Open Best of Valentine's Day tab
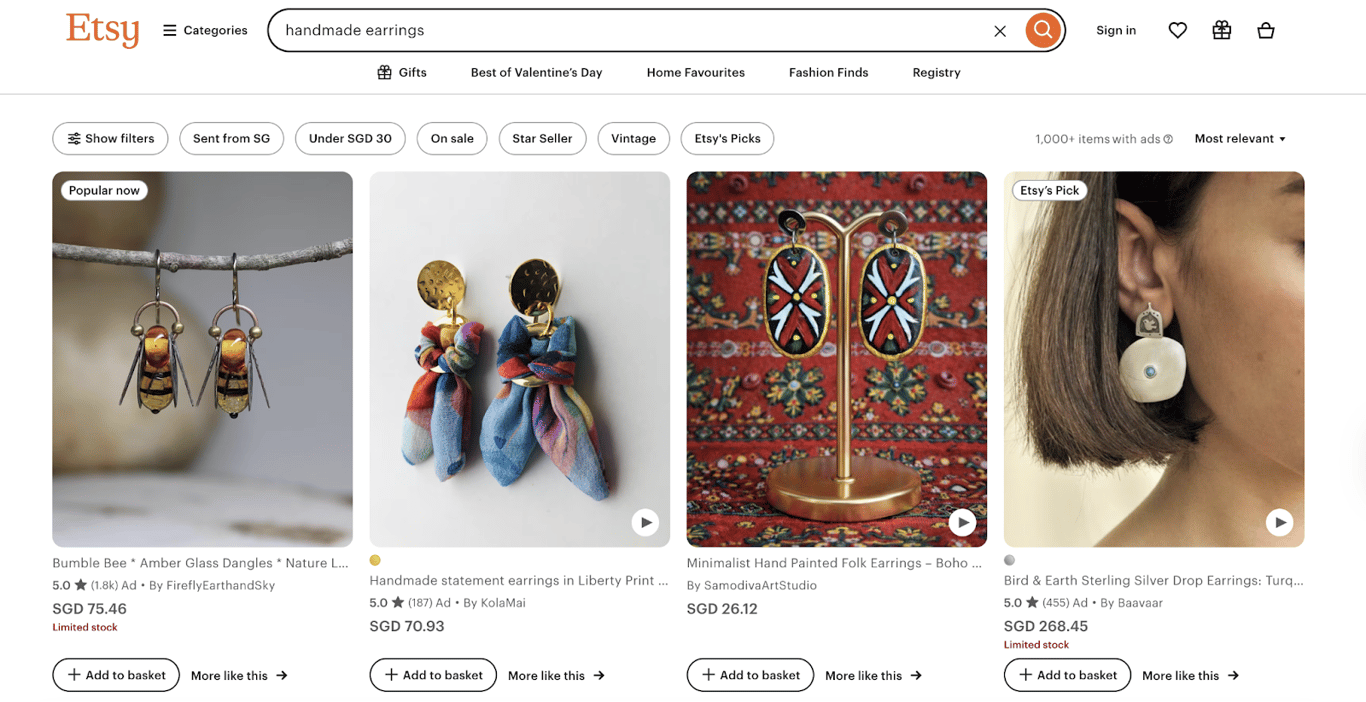The height and width of the screenshot is (702, 1366). pos(536,73)
